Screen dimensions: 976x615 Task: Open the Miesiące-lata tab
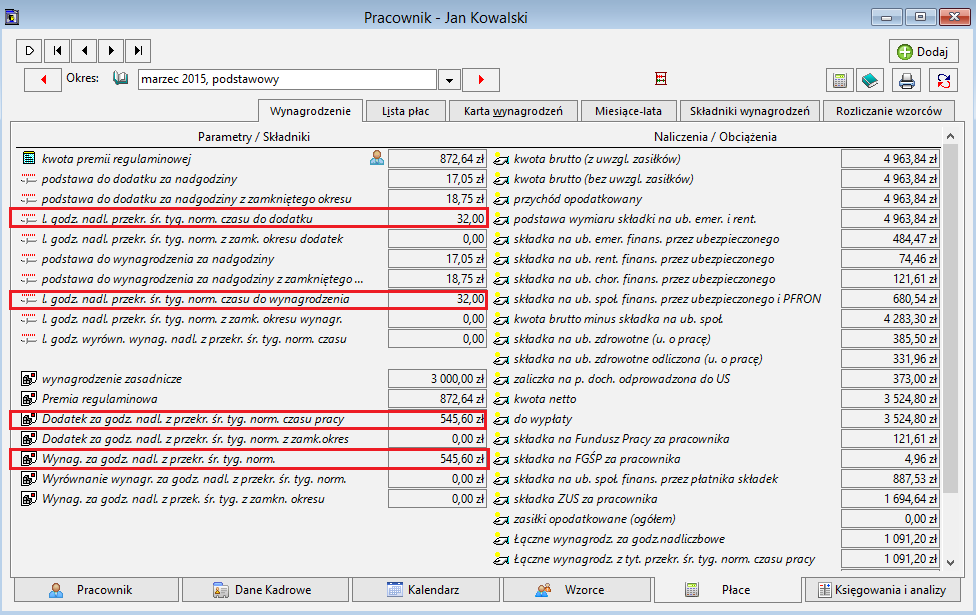coord(628,111)
